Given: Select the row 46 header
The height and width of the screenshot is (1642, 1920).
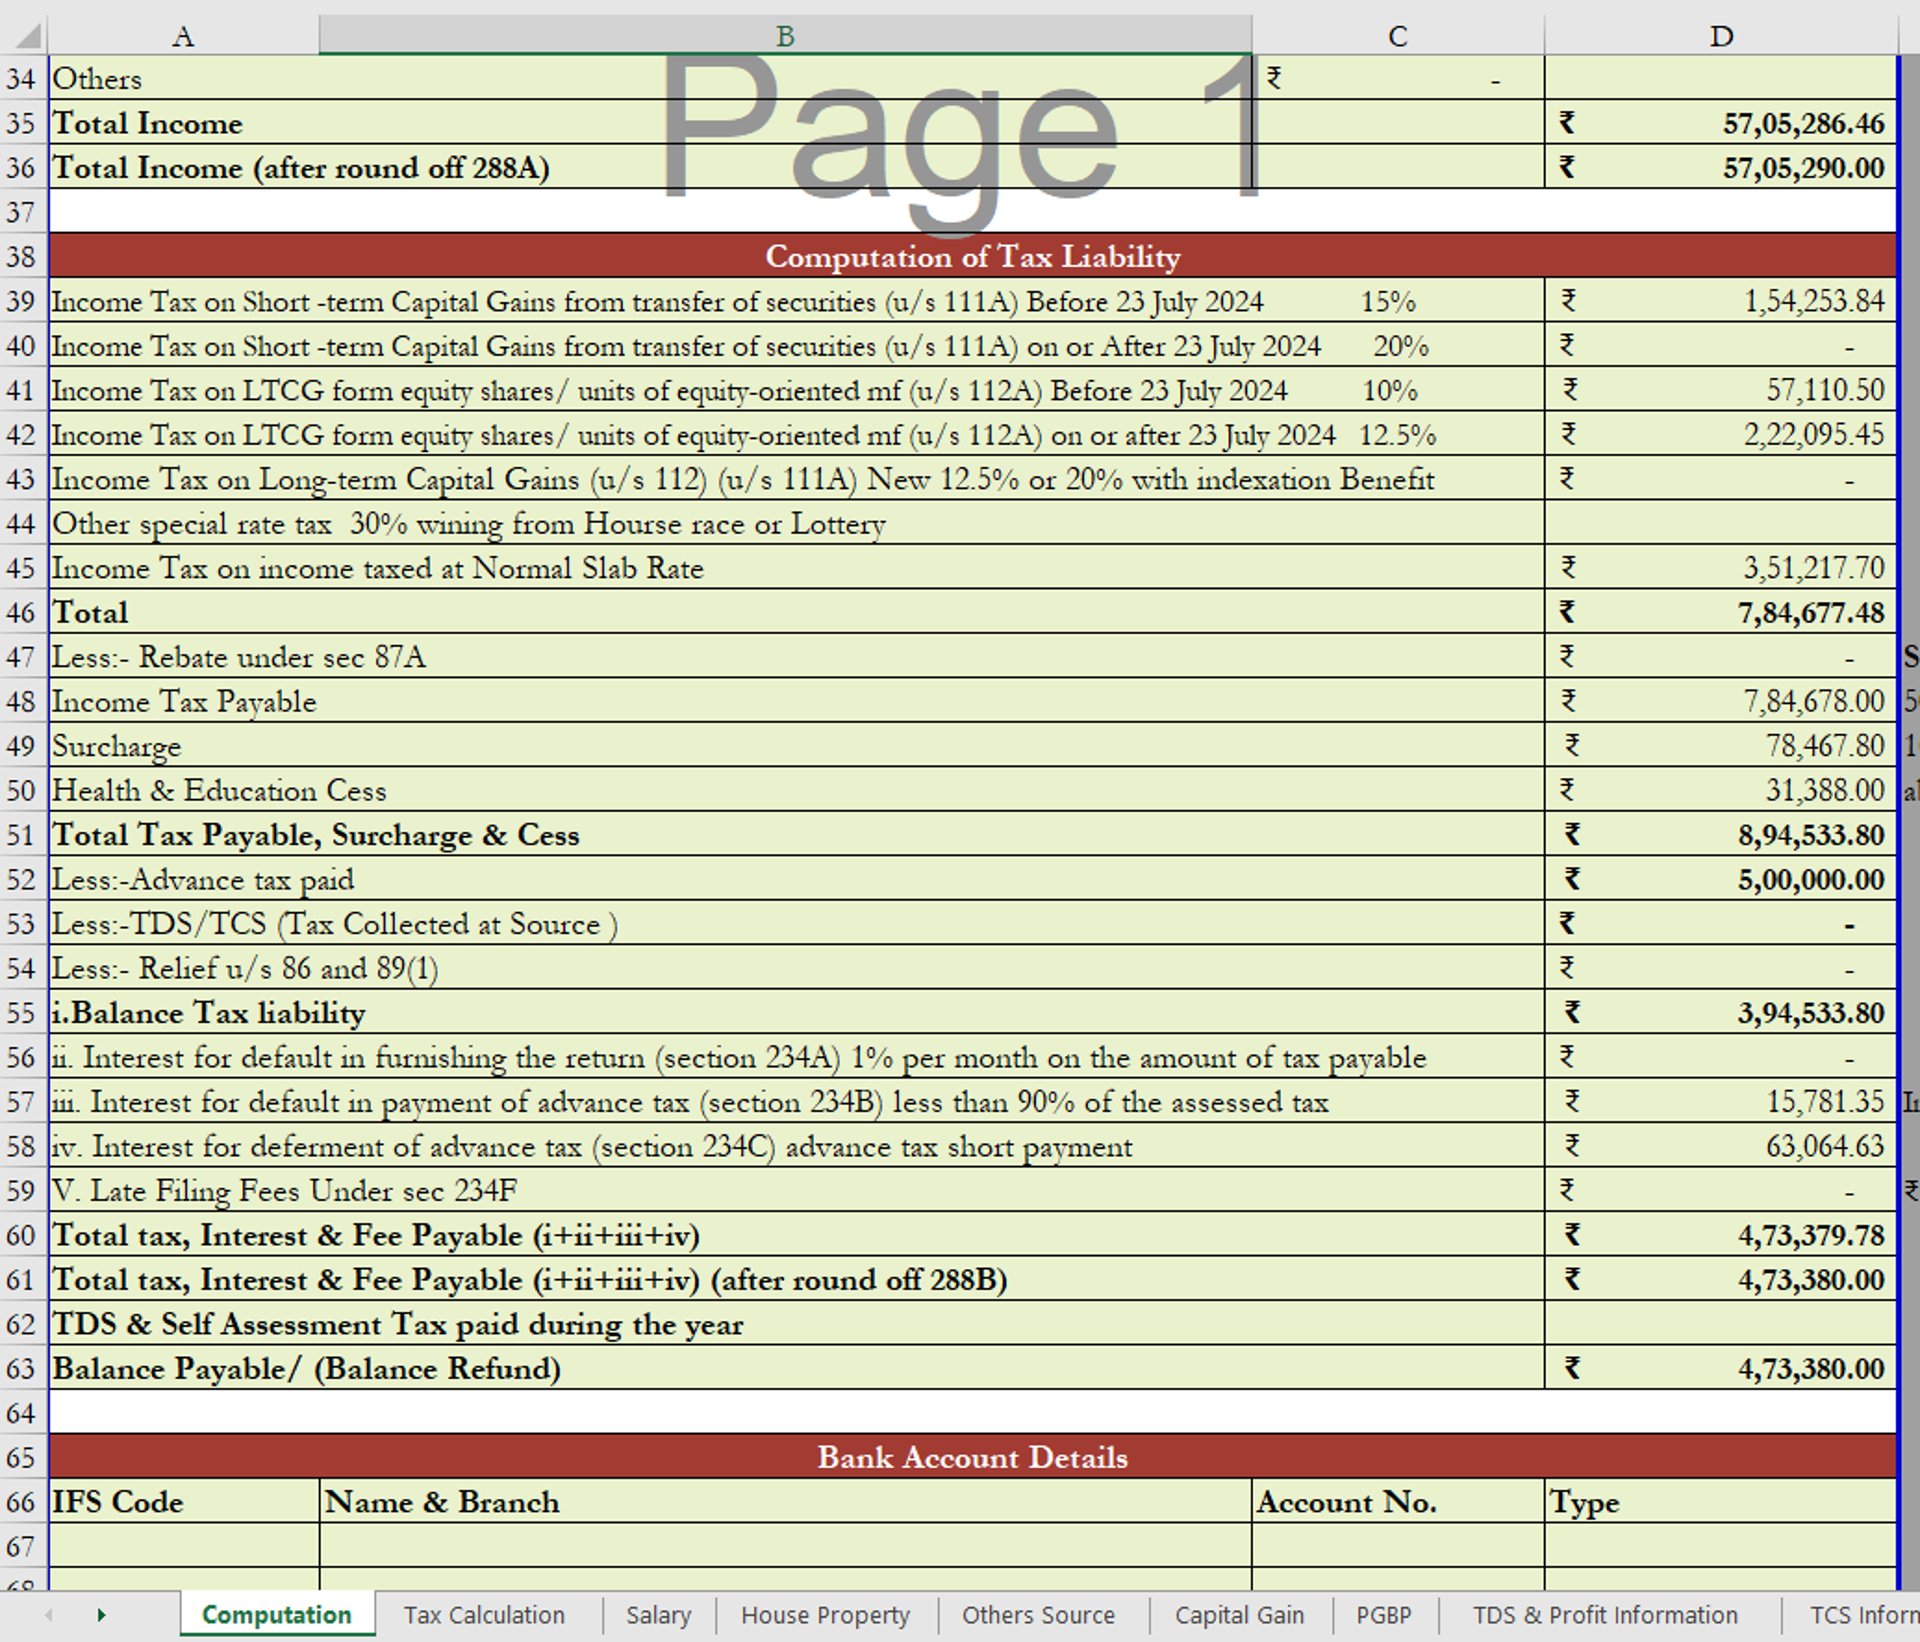Looking at the screenshot, I should [22, 612].
